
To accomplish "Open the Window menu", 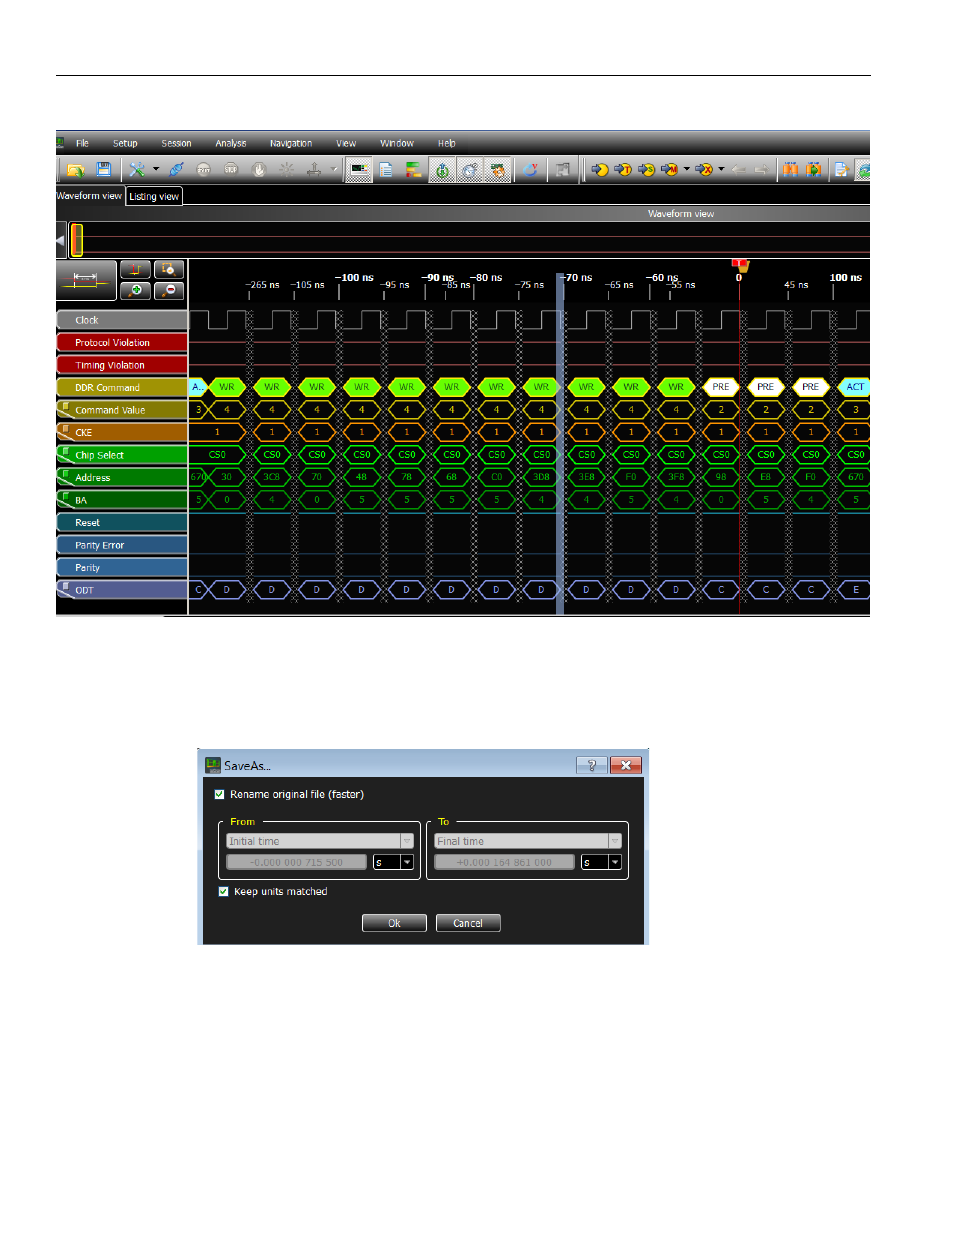I will [397, 143].
